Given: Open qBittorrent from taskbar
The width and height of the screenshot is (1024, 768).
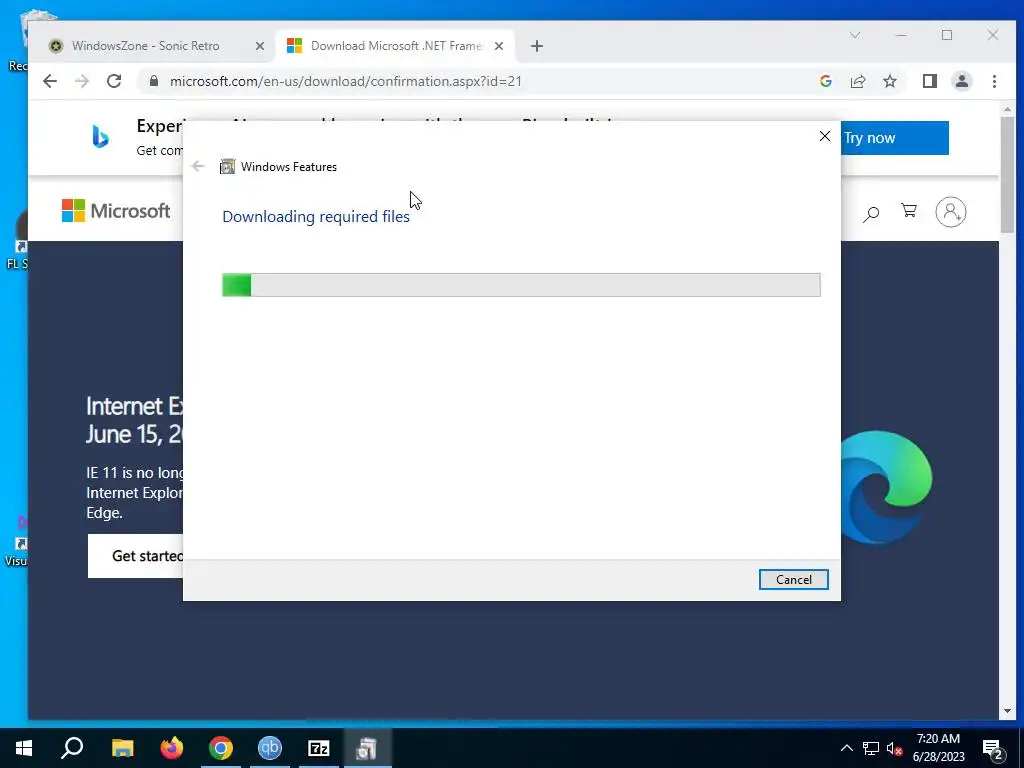Looking at the screenshot, I should [270, 748].
